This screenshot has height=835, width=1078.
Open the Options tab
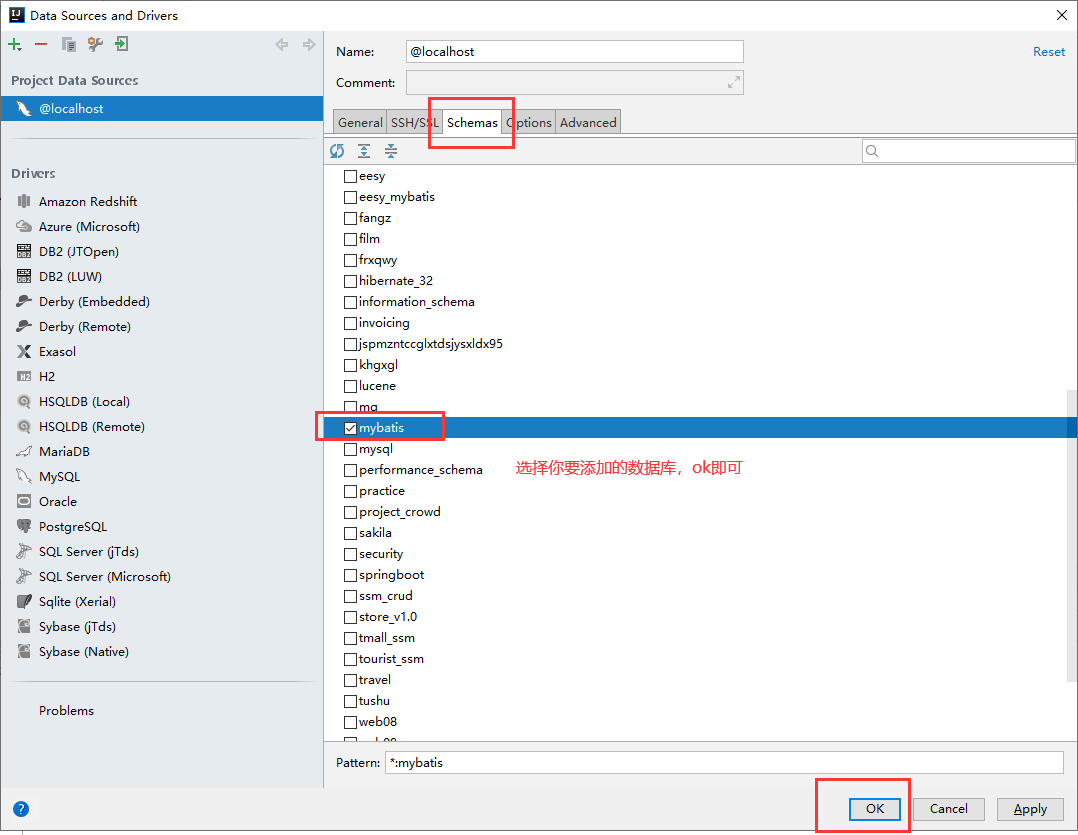coord(529,122)
